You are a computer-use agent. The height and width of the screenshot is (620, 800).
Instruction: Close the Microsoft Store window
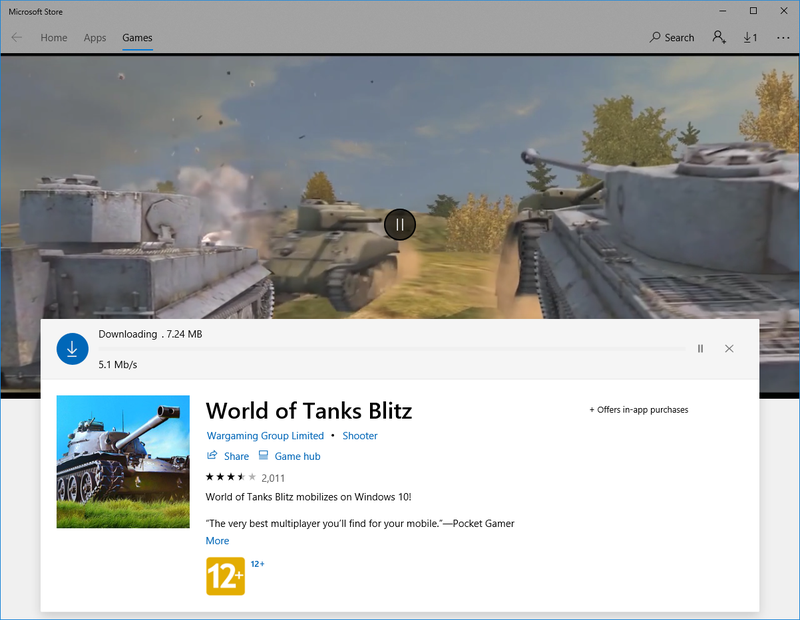(784, 11)
